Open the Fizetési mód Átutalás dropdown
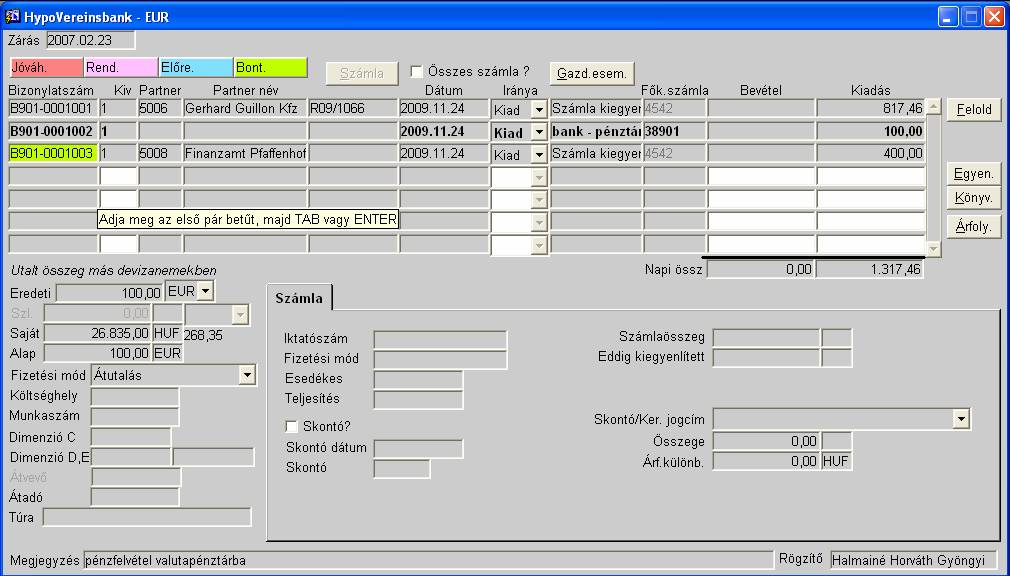 (x=247, y=375)
